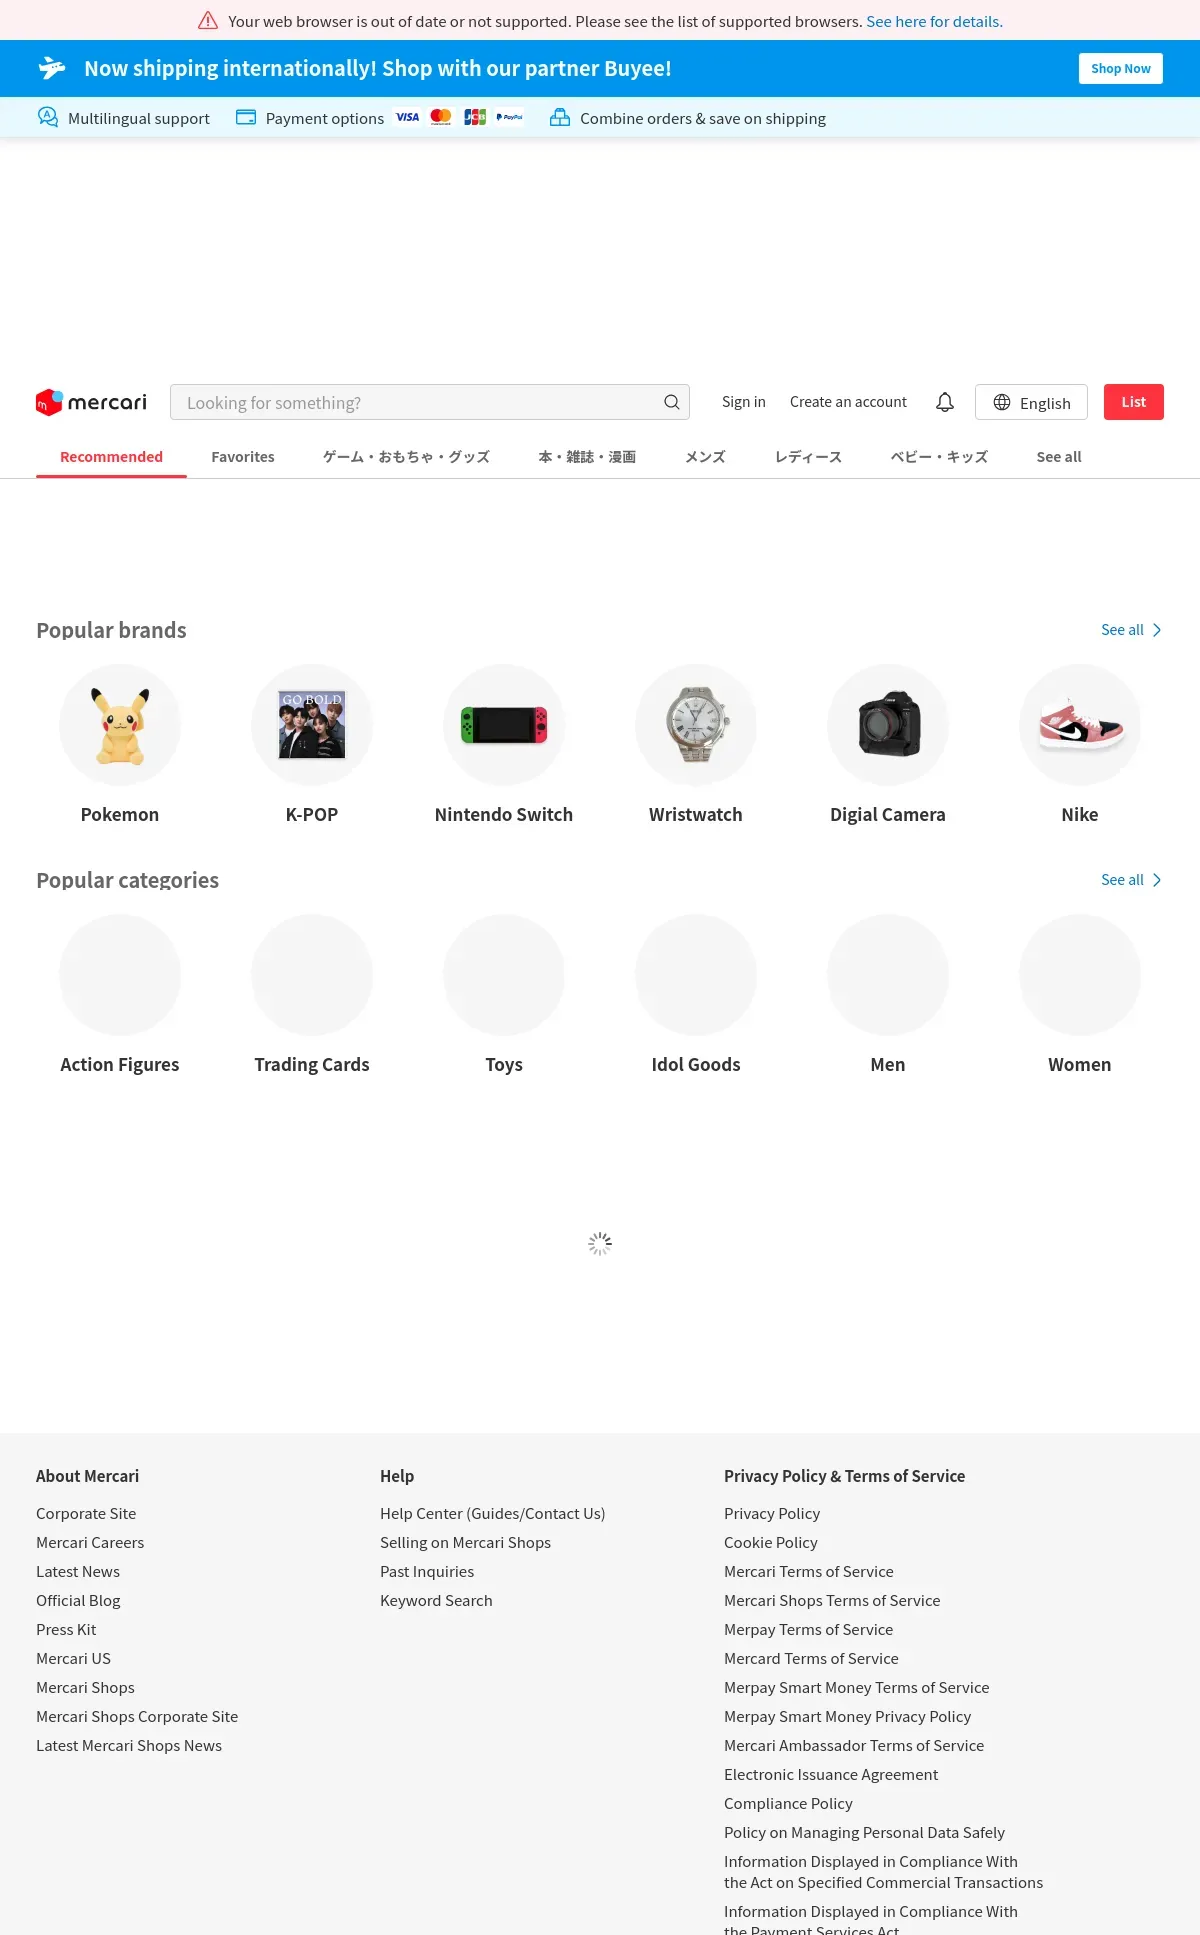Open Mercari Careers footer link

(x=90, y=1543)
